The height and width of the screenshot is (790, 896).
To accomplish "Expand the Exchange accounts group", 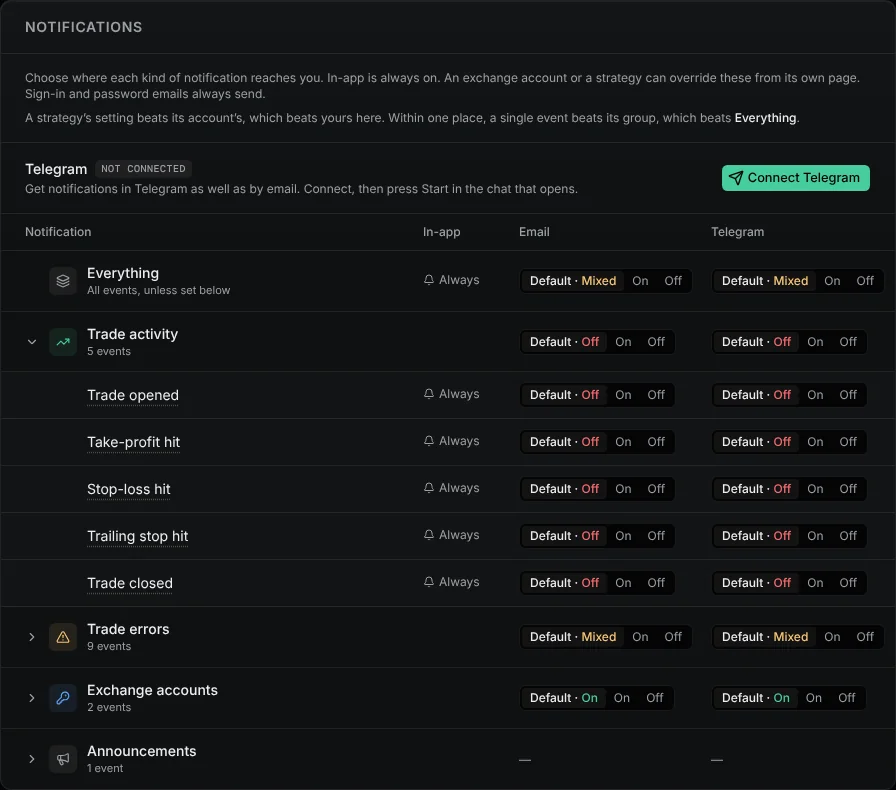I will pos(32,698).
